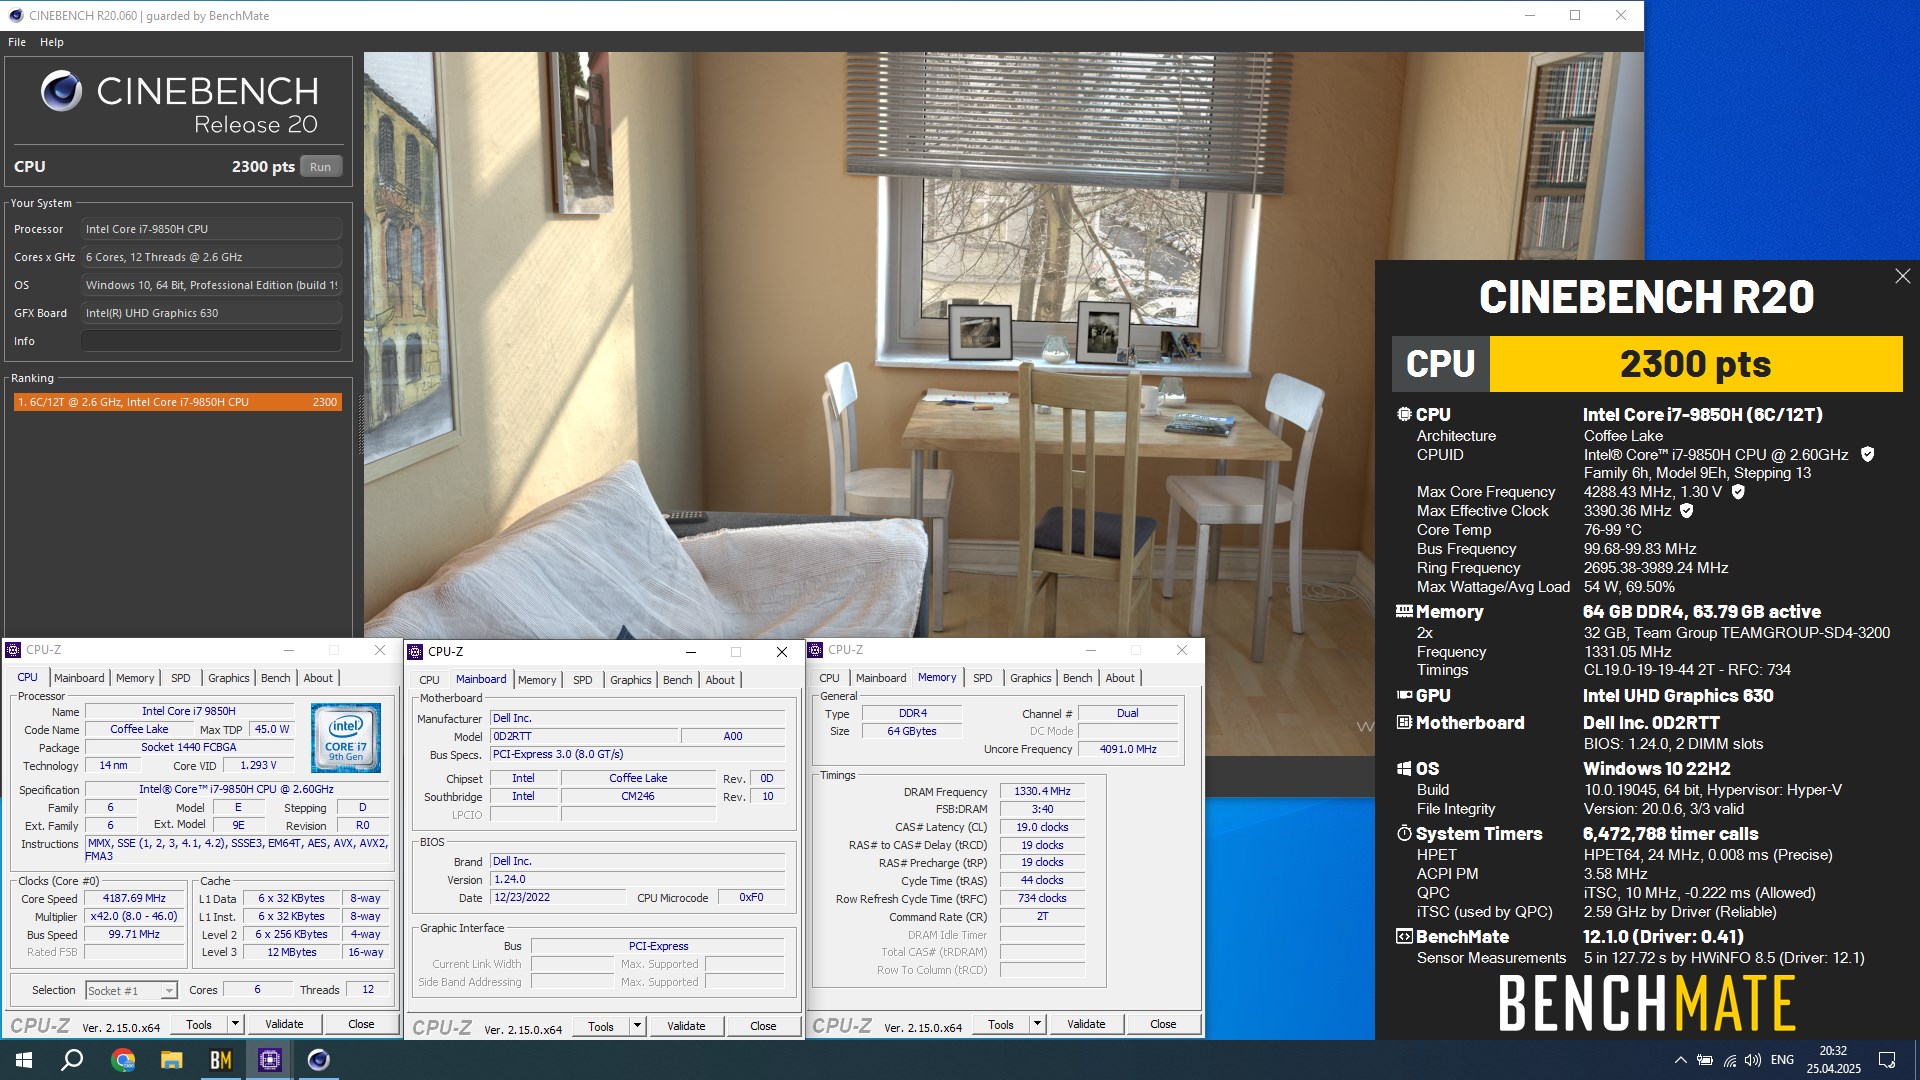Screen dimensions: 1920x1080
Task: Click Cinebench title bar app icon
Action: point(15,15)
